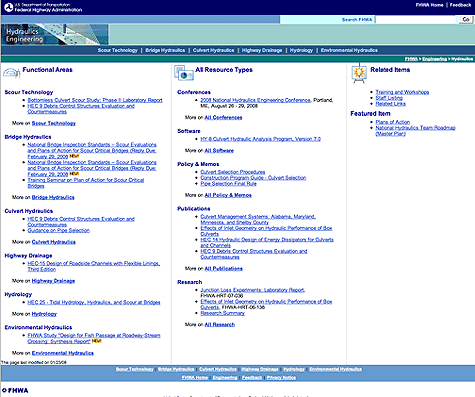The height and width of the screenshot is (397, 475).
Task: Click the DOT logo icon in header
Action: click(x=8, y=7)
